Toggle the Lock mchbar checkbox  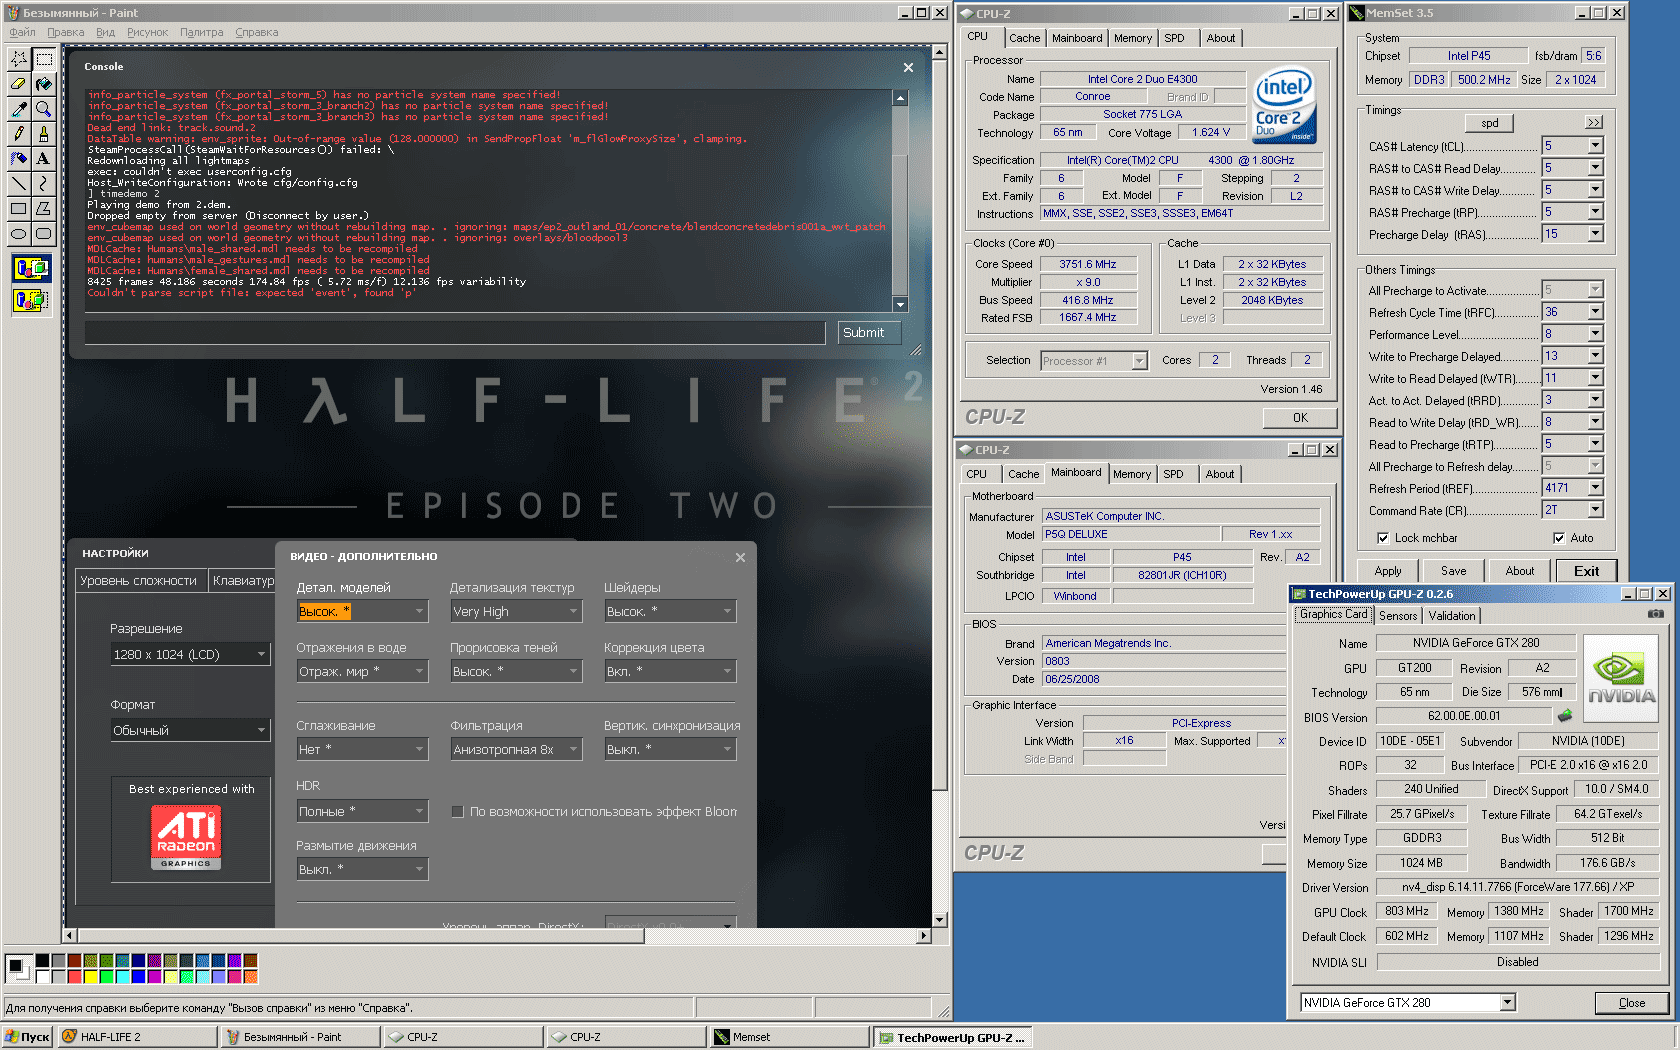[1383, 538]
